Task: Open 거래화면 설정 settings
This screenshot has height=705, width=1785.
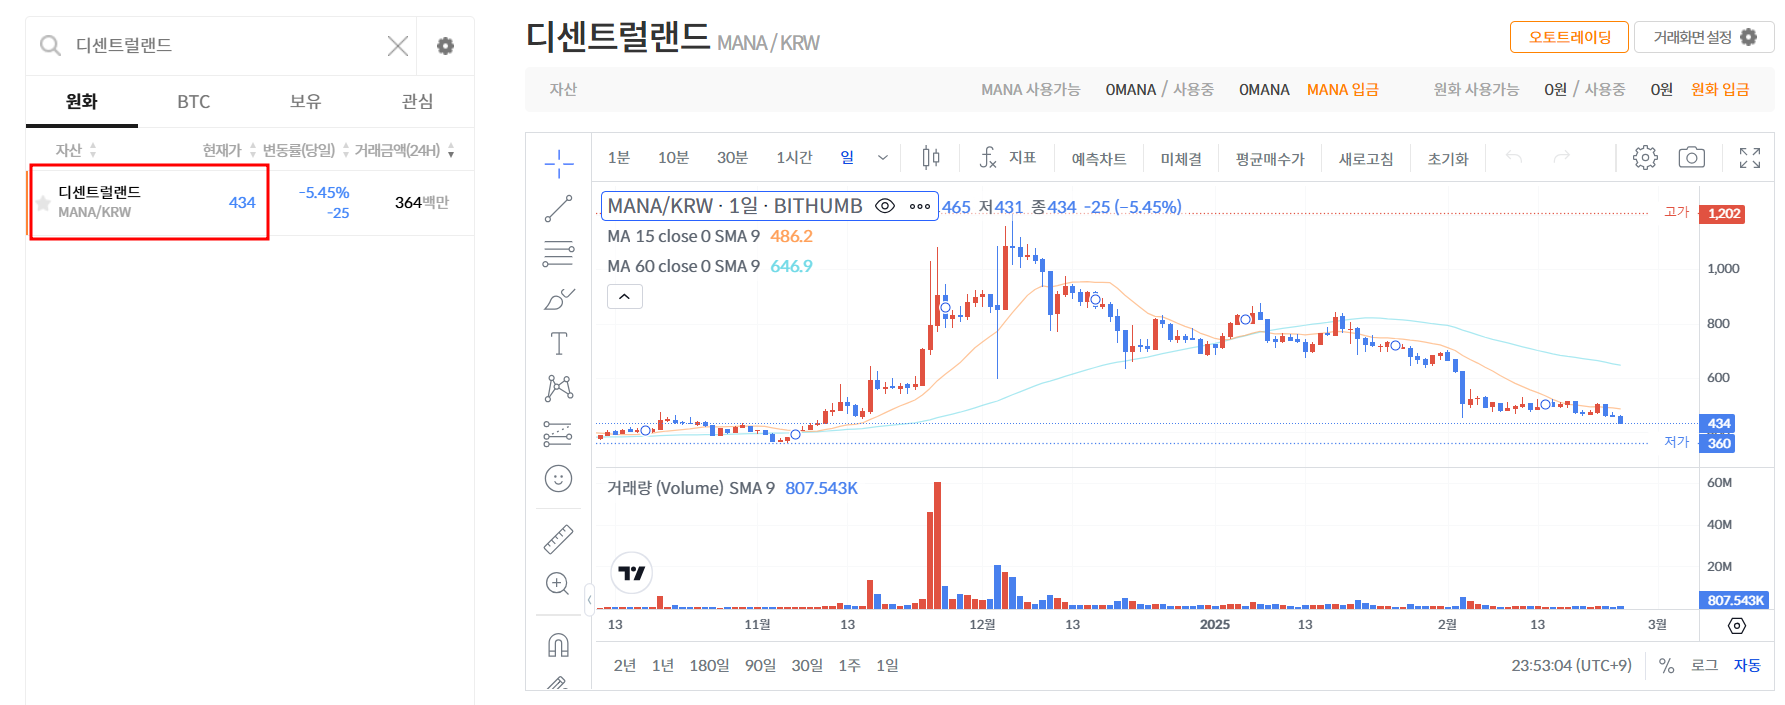Action: 1704,37
